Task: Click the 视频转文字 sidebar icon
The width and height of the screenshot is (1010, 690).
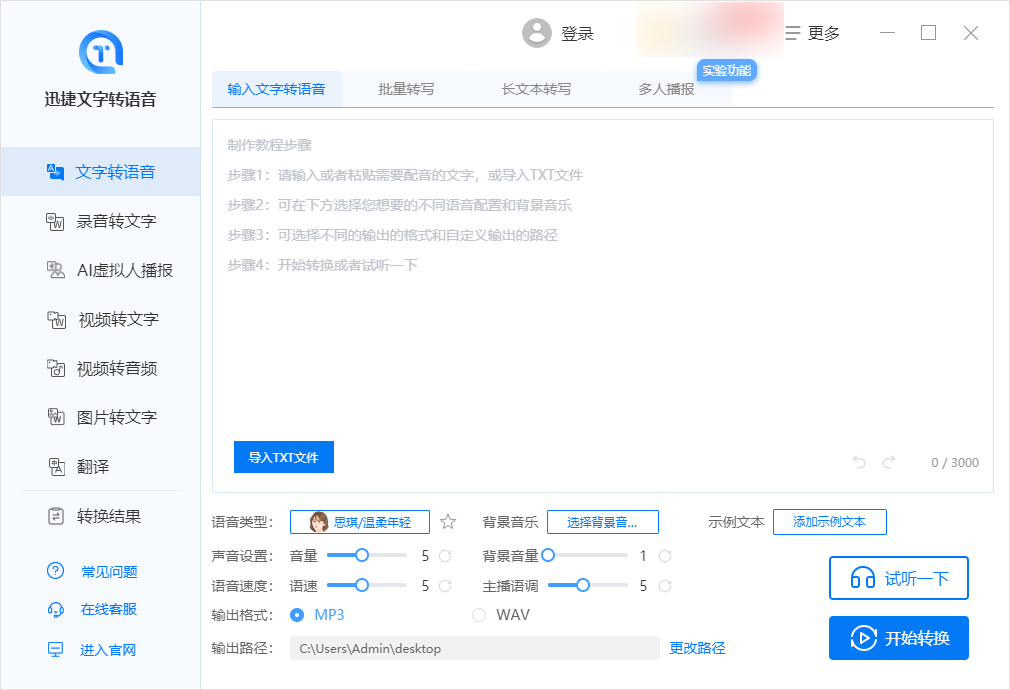Action: (56, 320)
